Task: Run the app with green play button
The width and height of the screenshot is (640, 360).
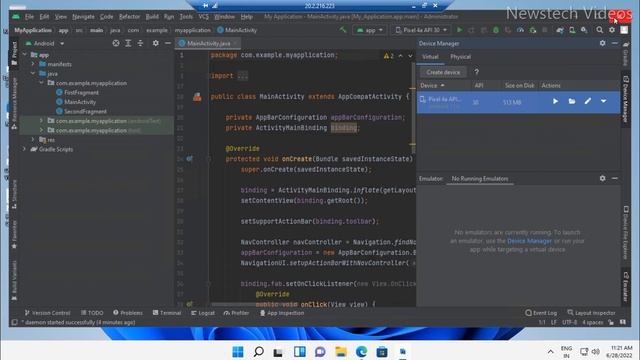Action: pyautogui.click(x=460, y=30)
